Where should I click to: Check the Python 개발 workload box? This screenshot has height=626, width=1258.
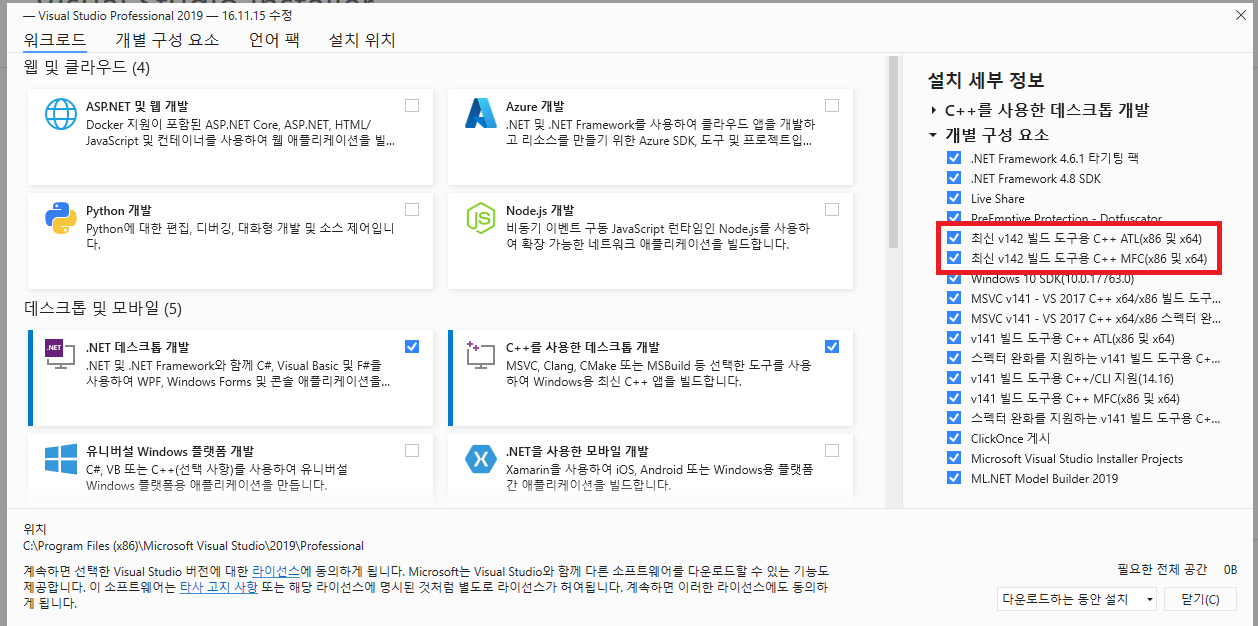[x=412, y=209]
